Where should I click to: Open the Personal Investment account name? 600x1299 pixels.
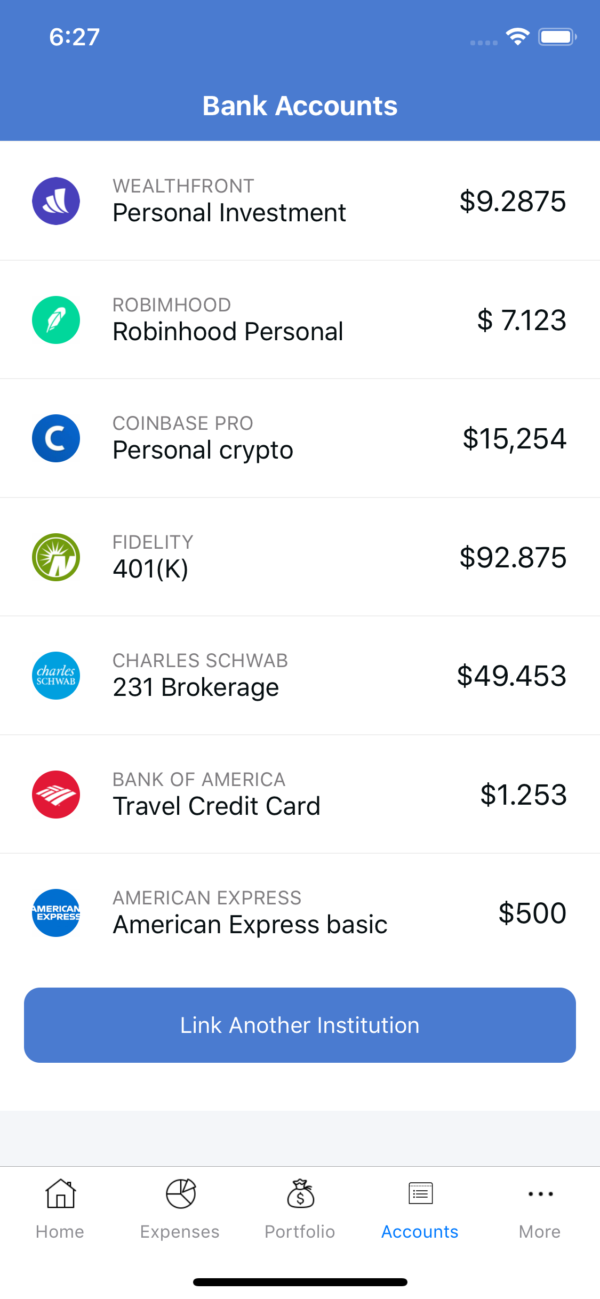pyautogui.click(x=229, y=213)
